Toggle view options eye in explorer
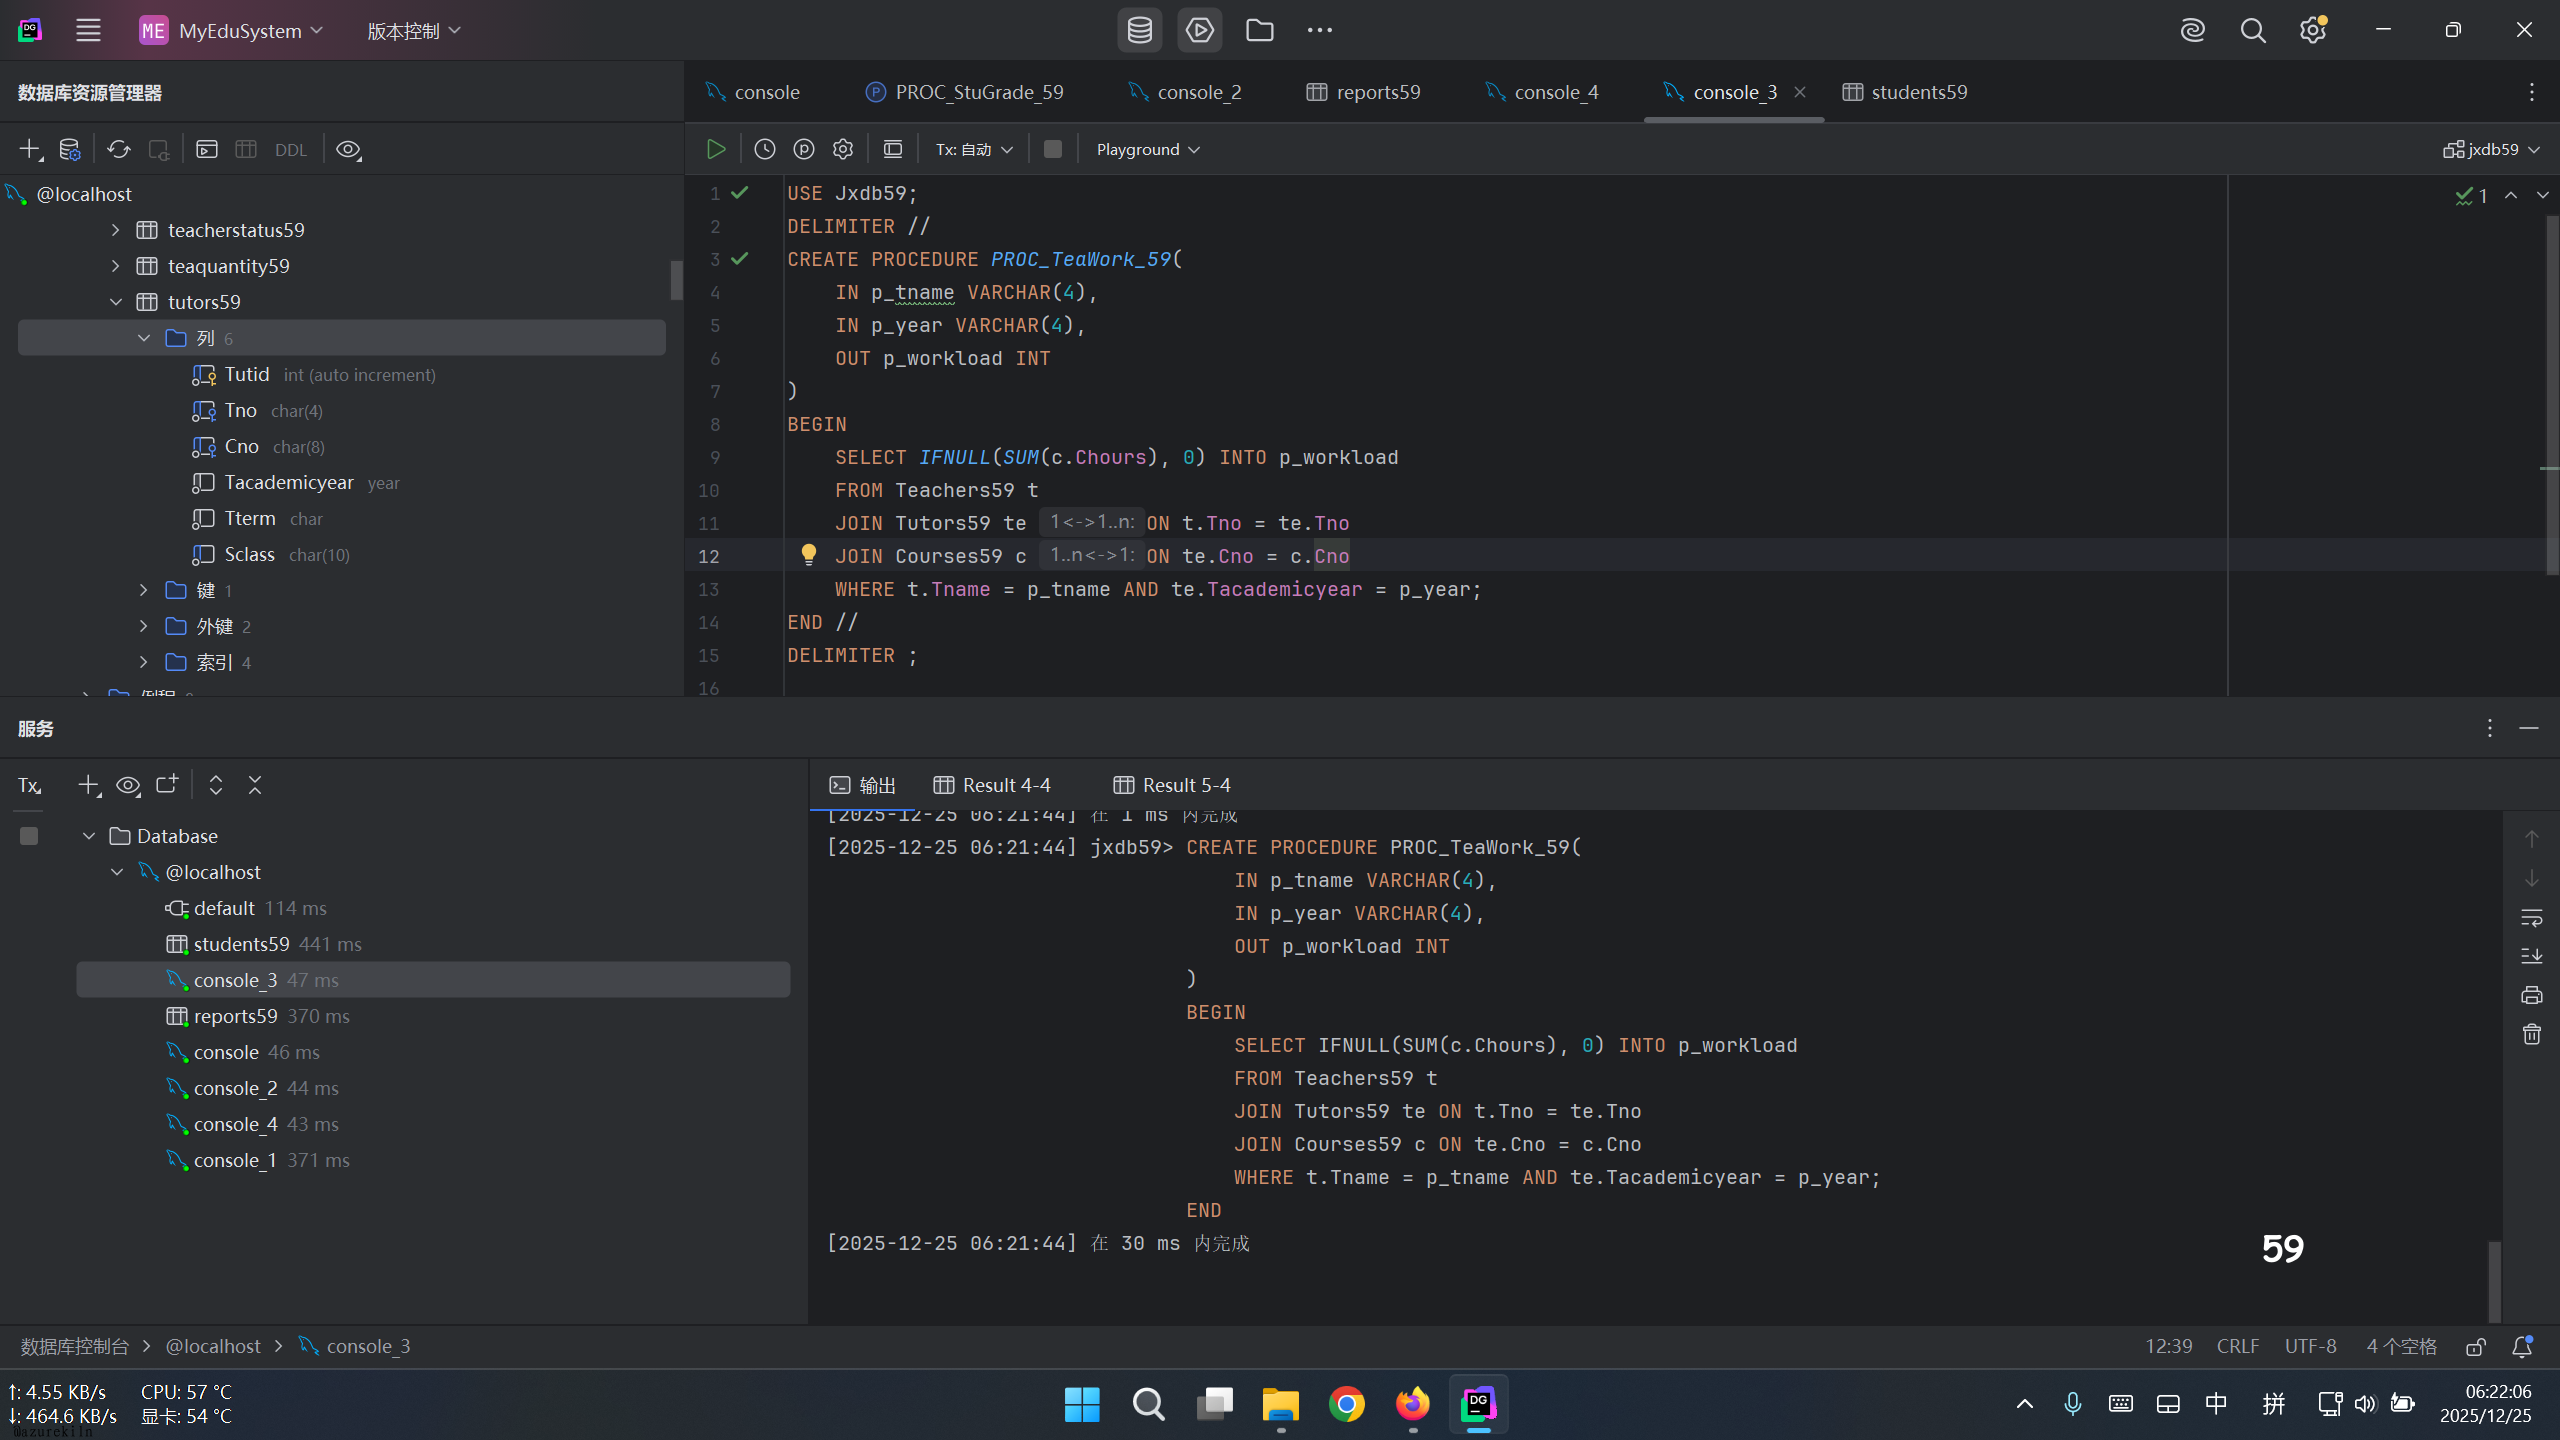This screenshot has height=1440, width=2560. (348, 149)
